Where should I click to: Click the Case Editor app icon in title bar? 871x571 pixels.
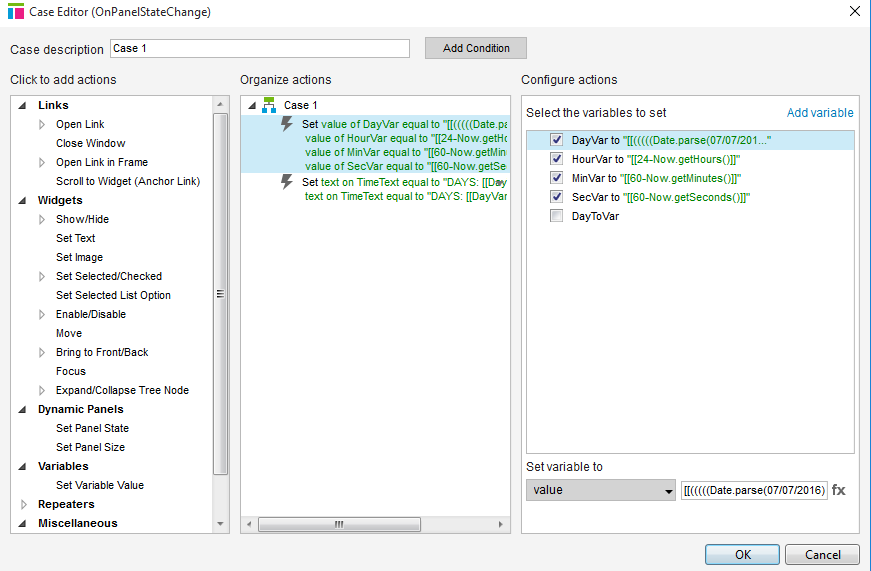(x=15, y=12)
